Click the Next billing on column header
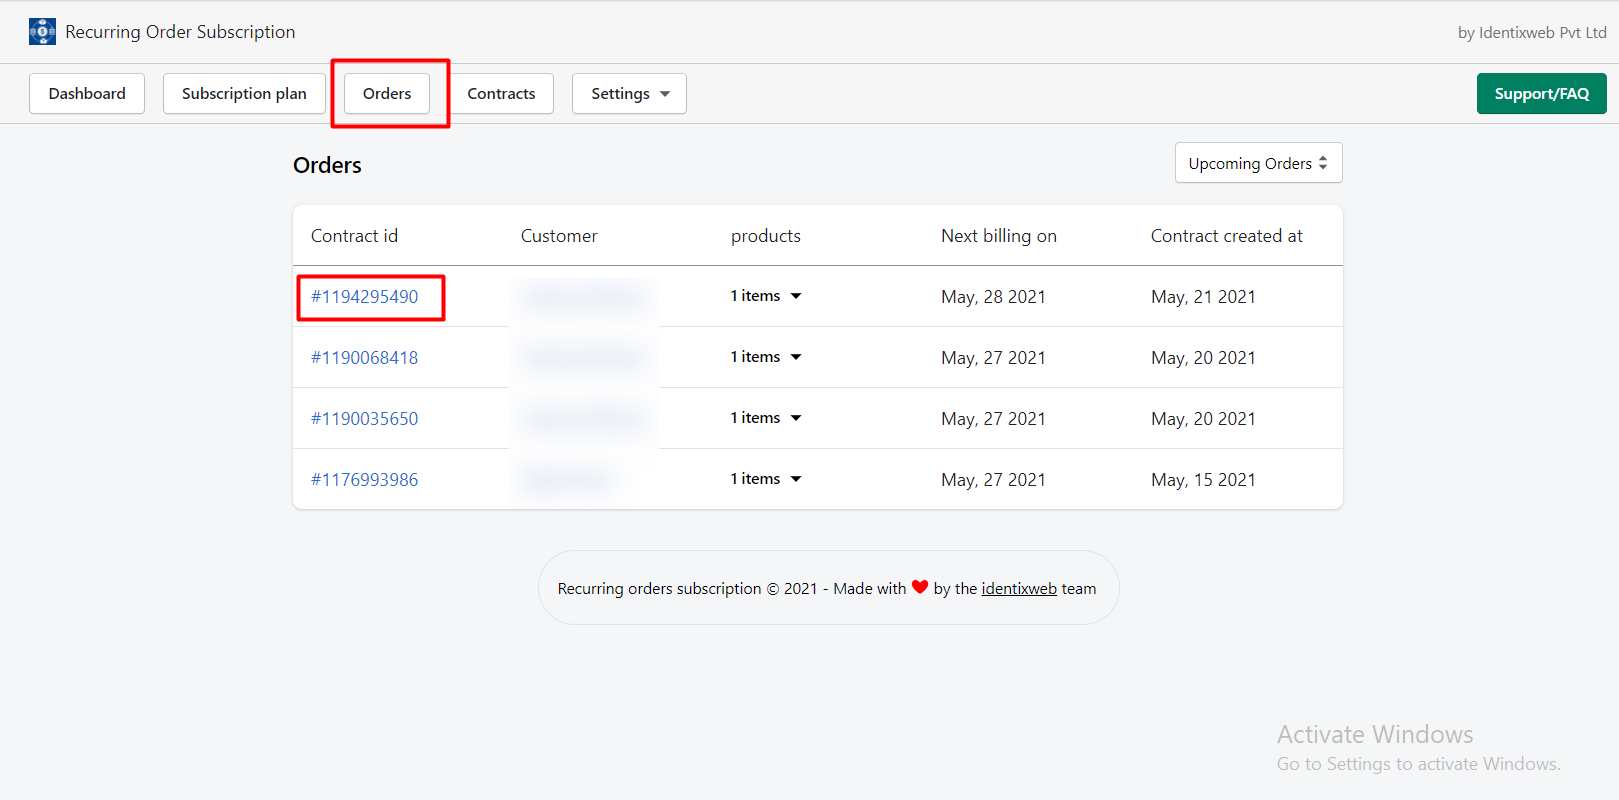1619x800 pixels. [x=999, y=236]
